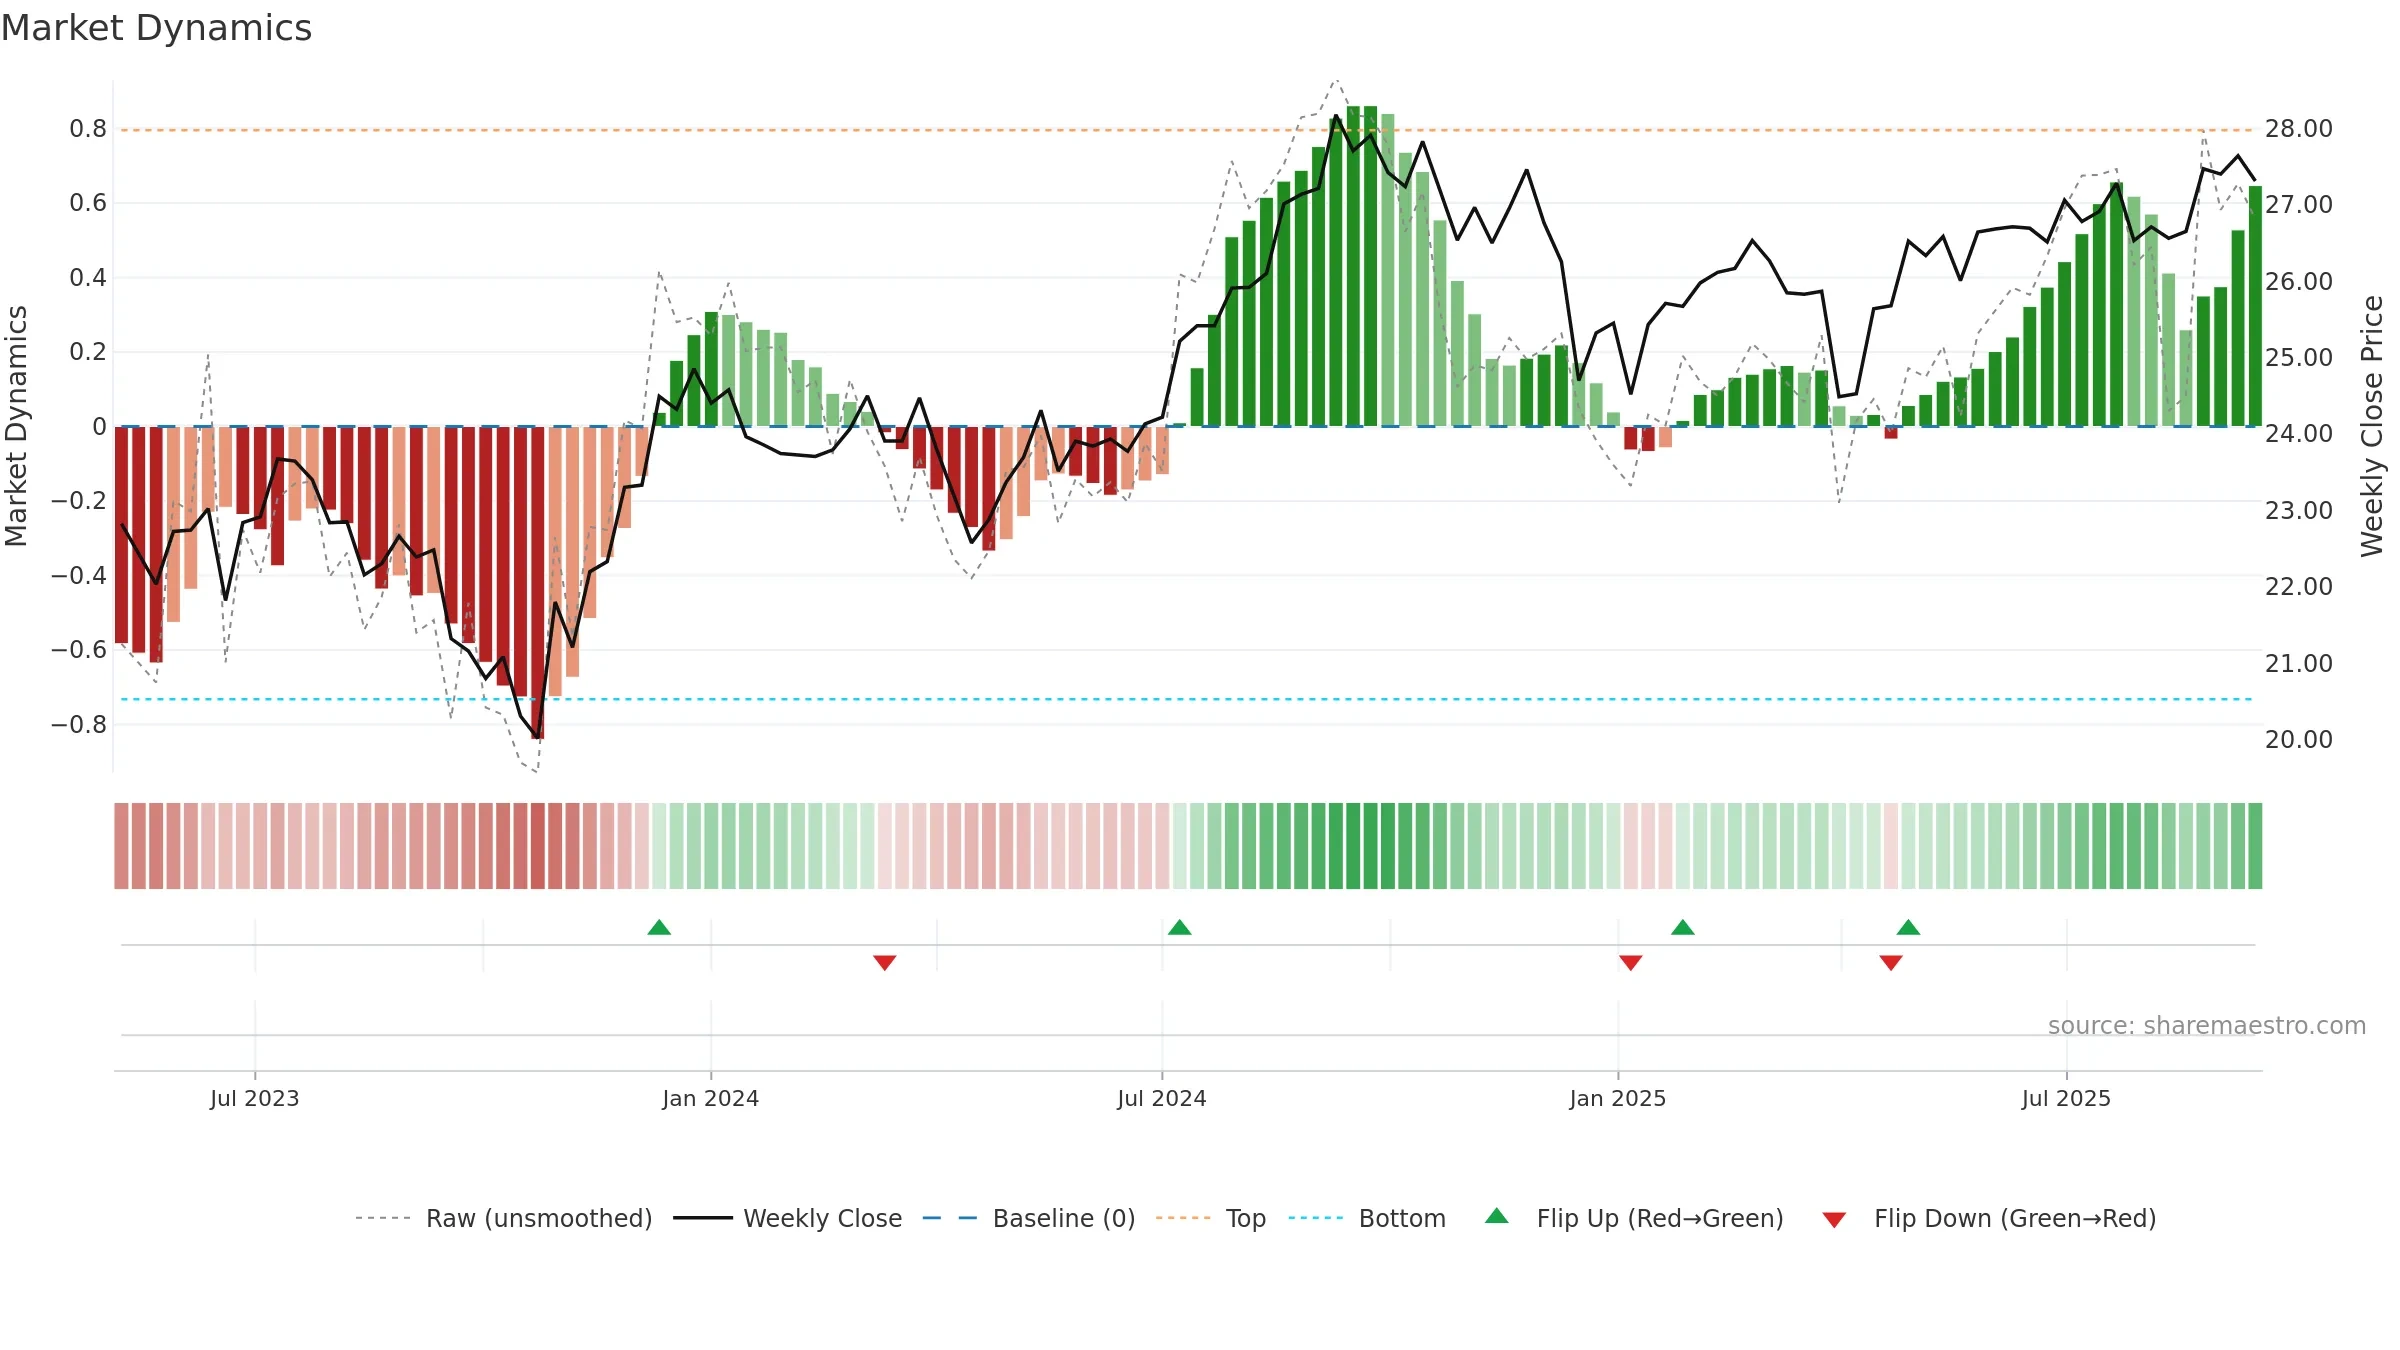2400x1350 pixels.
Task: Click the 0.4 left axis tick label
Action: point(88,278)
